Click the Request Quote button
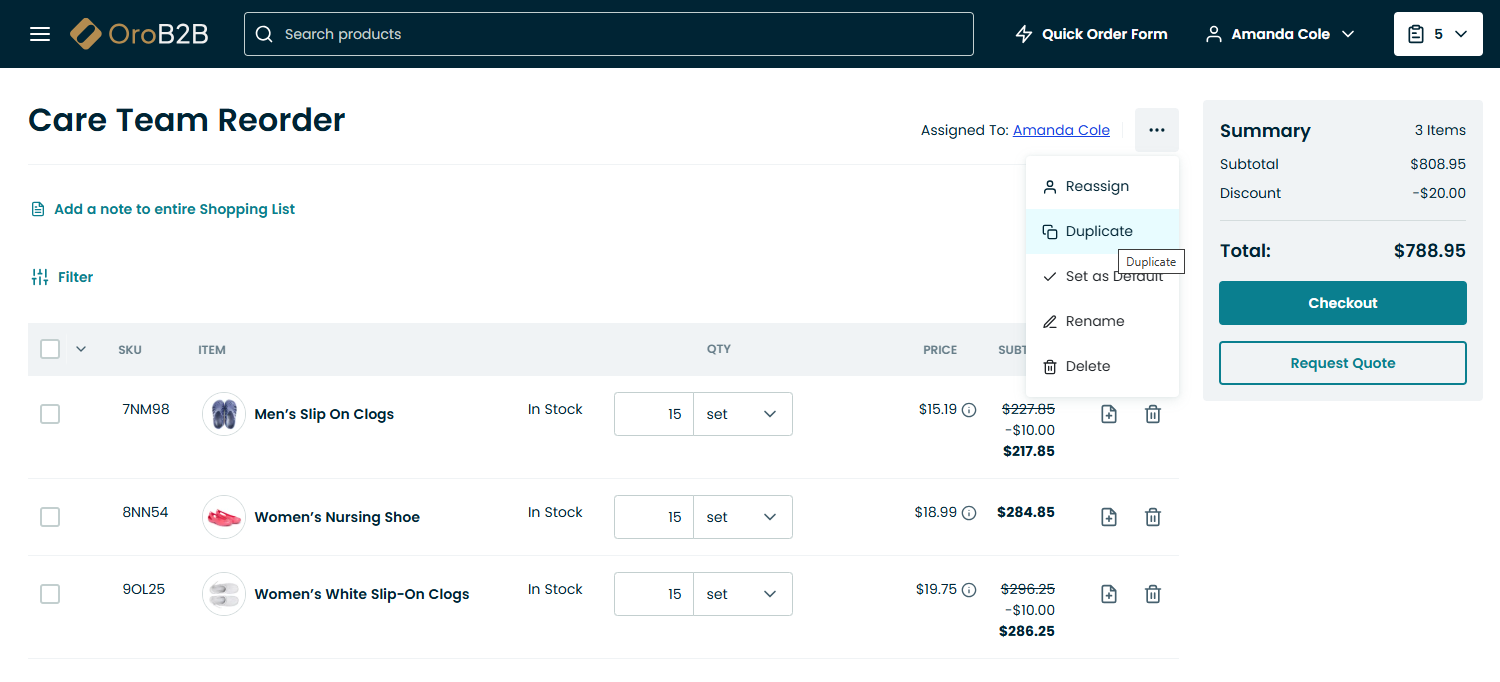The width and height of the screenshot is (1500, 682). pyautogui.click(x=1342, y=363)
